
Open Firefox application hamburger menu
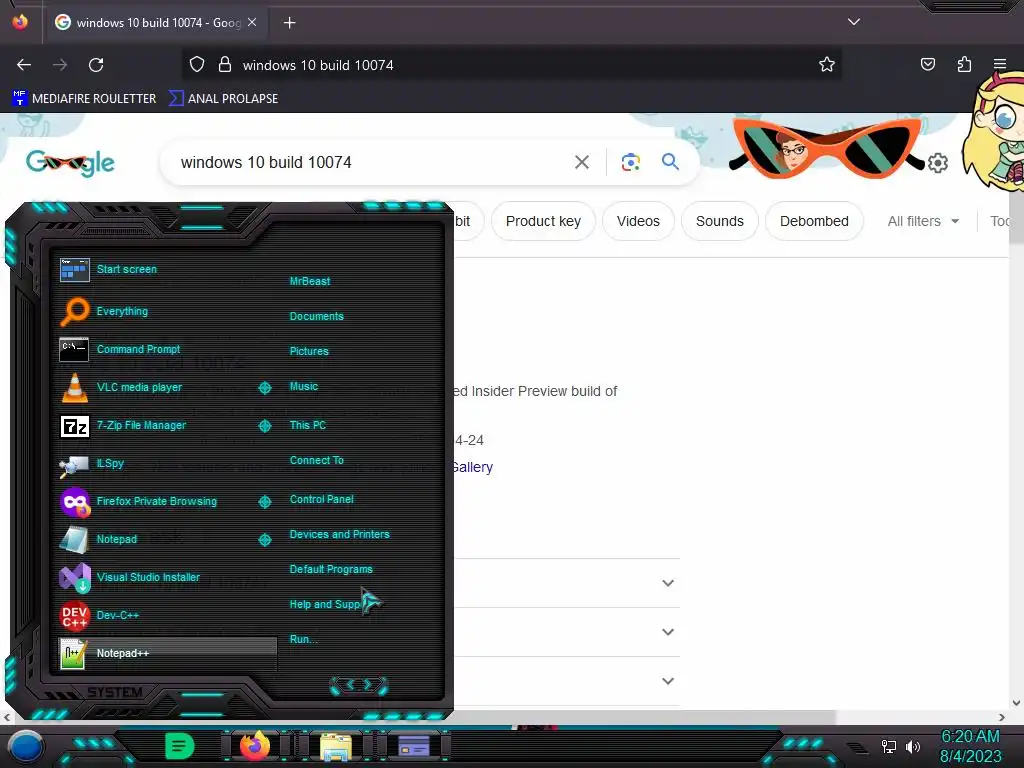pyautogui.click(x=1000, y=65)
